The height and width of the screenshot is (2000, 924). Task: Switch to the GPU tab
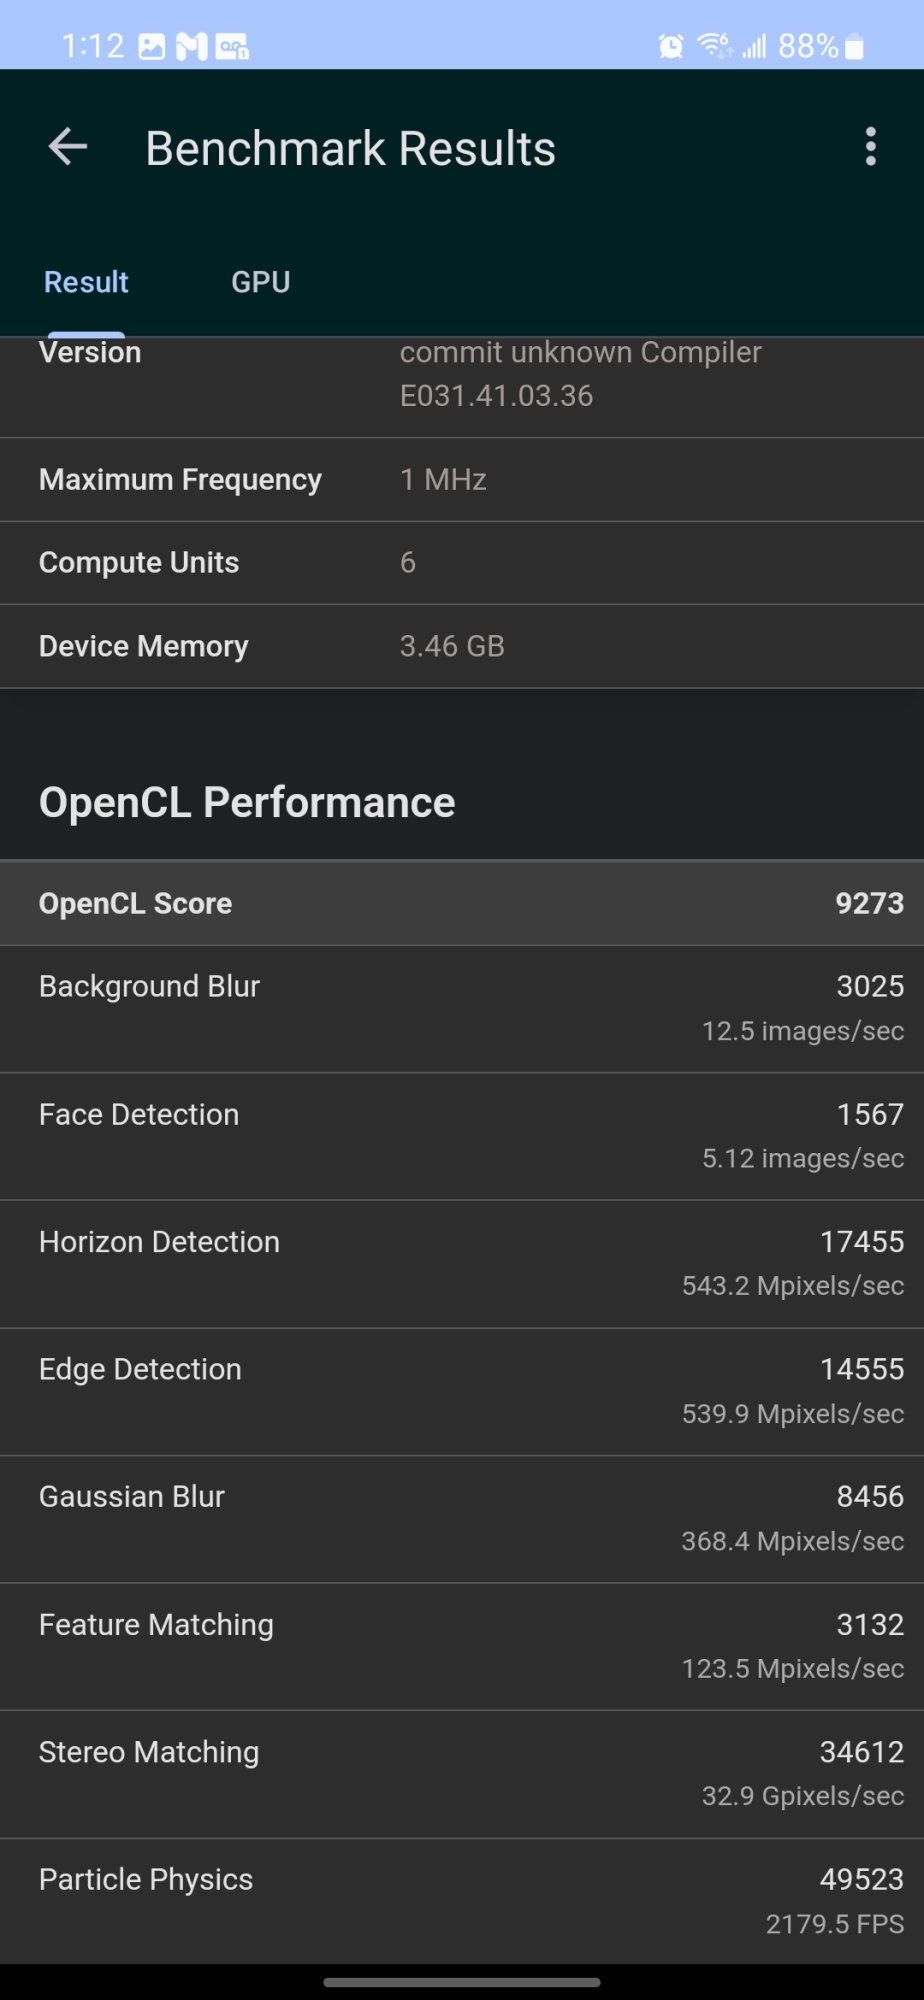(261, 282)
